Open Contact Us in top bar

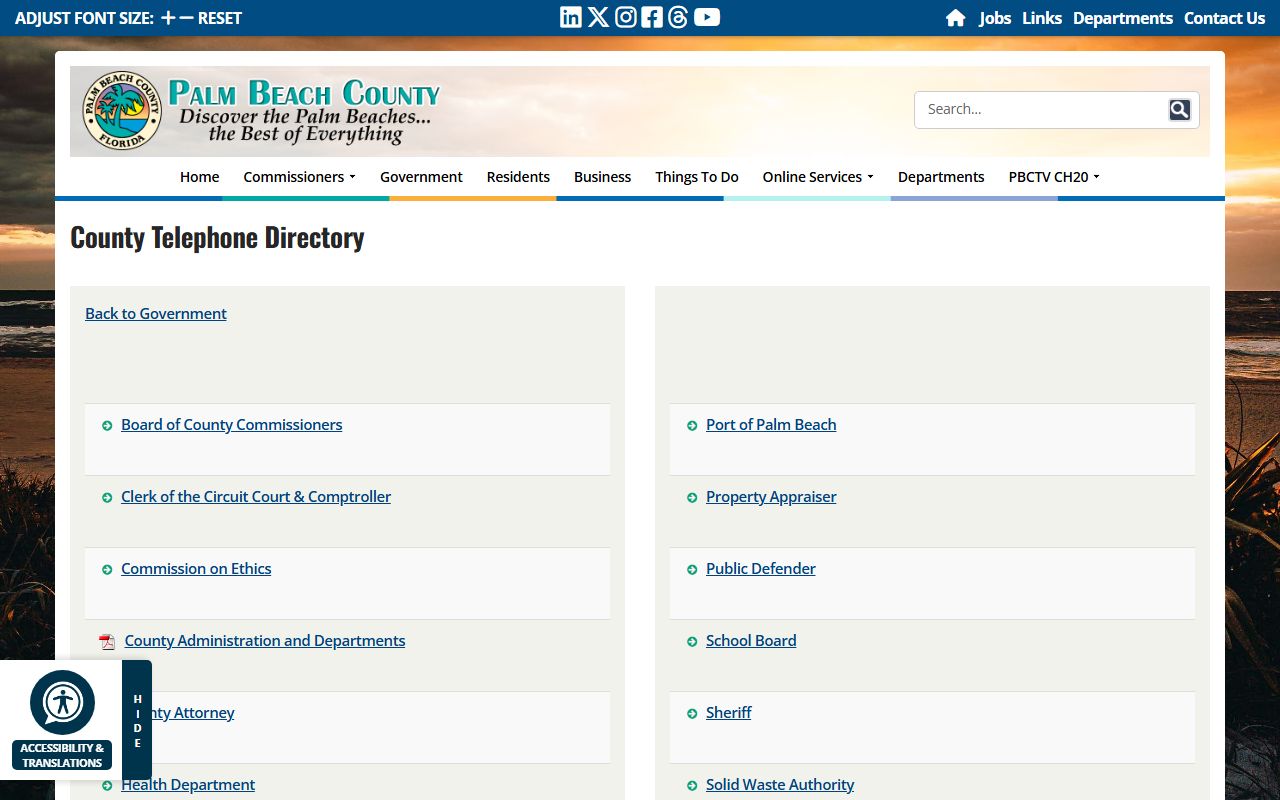[1224, 18]
